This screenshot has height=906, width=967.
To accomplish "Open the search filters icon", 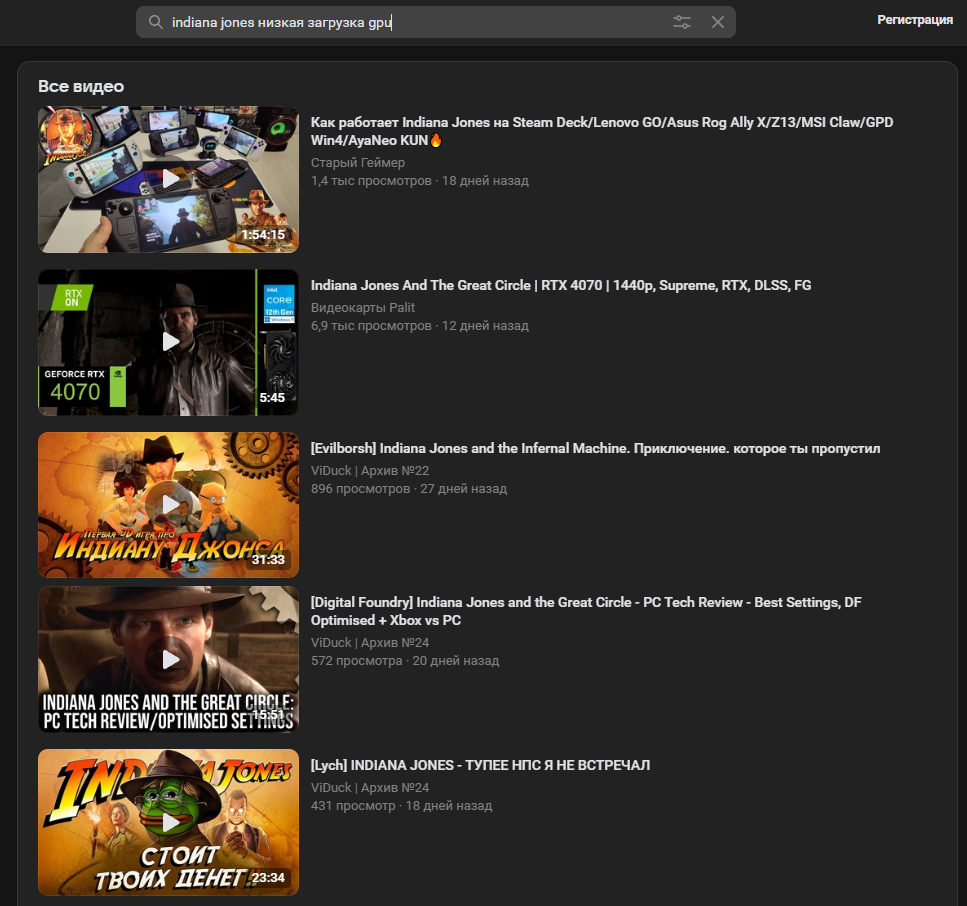I will coord(681,22).
